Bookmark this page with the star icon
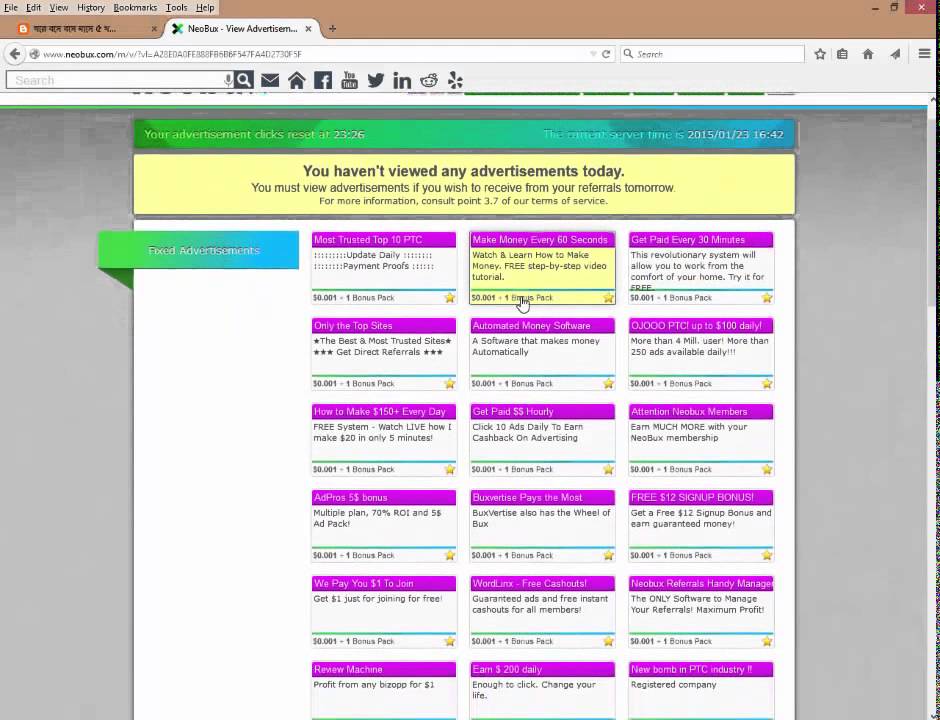 click(820, 54)
